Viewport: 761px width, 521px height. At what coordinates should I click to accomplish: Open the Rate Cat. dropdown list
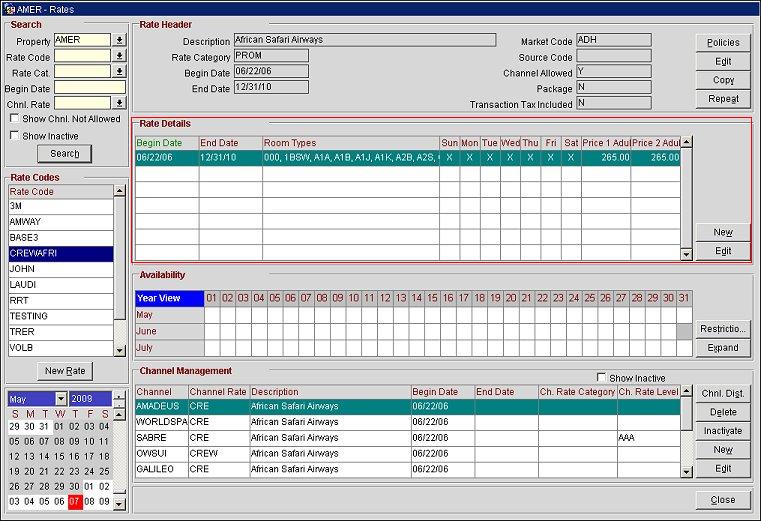(120, 72)
